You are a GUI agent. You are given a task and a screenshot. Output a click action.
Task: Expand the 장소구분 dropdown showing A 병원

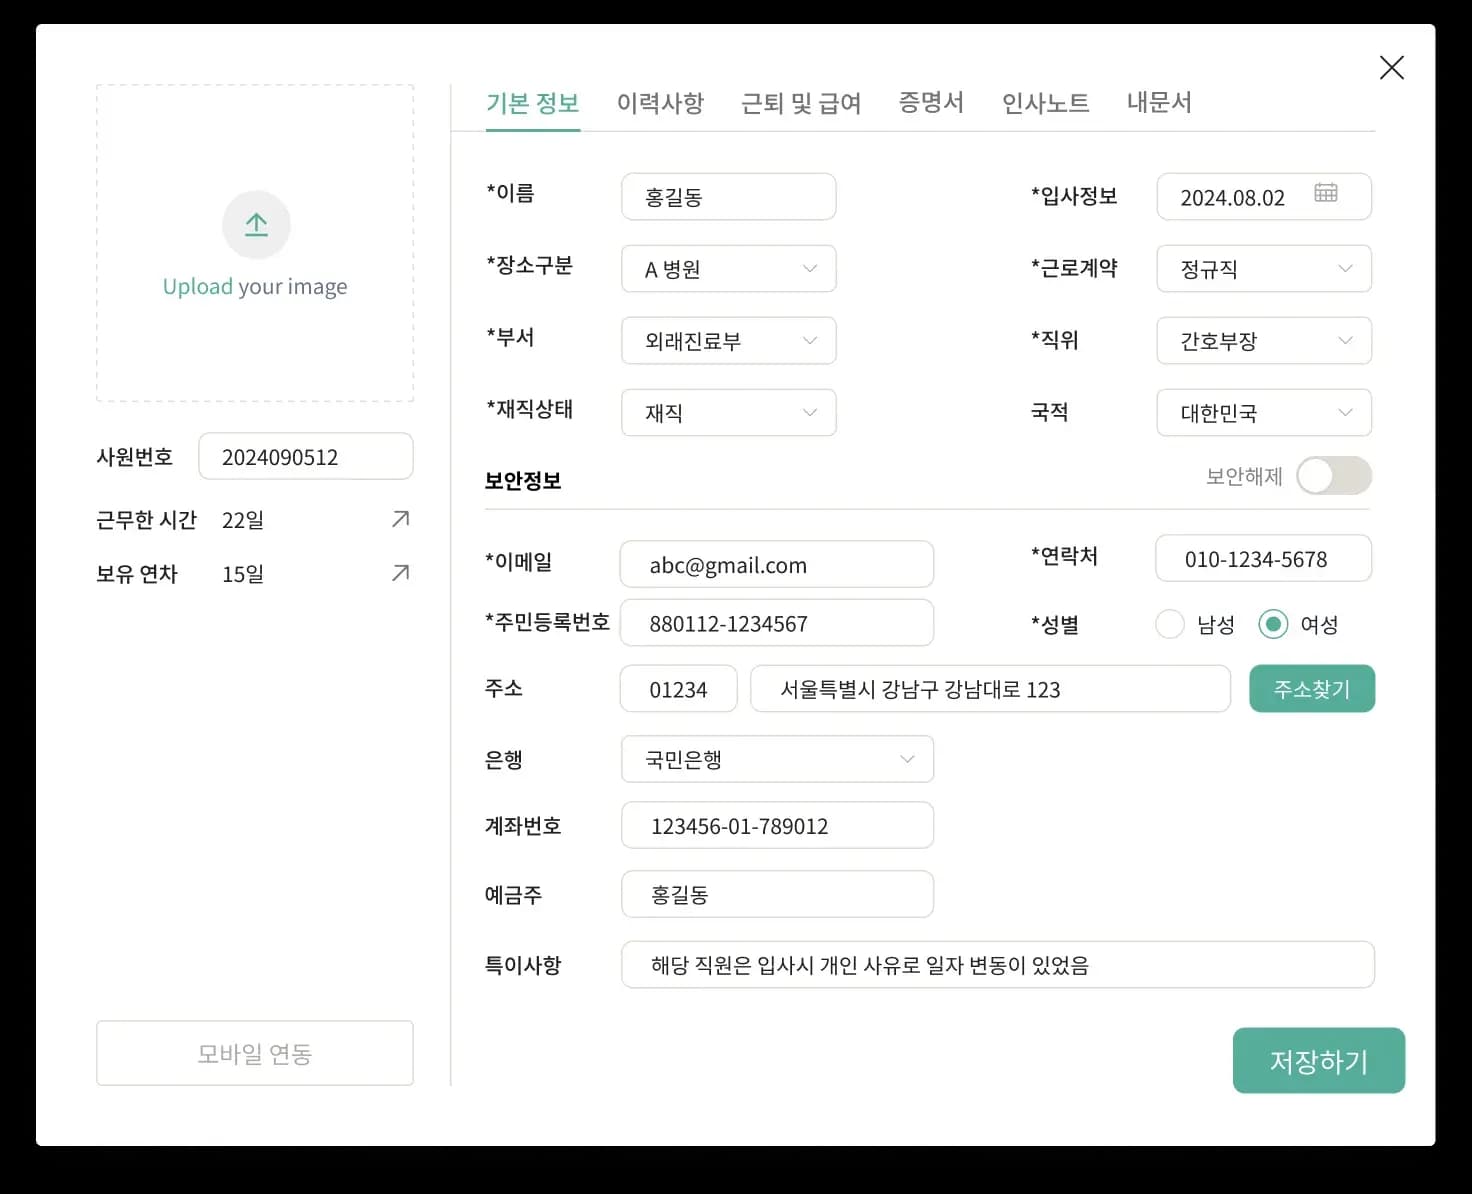click(x=728, y=269)
